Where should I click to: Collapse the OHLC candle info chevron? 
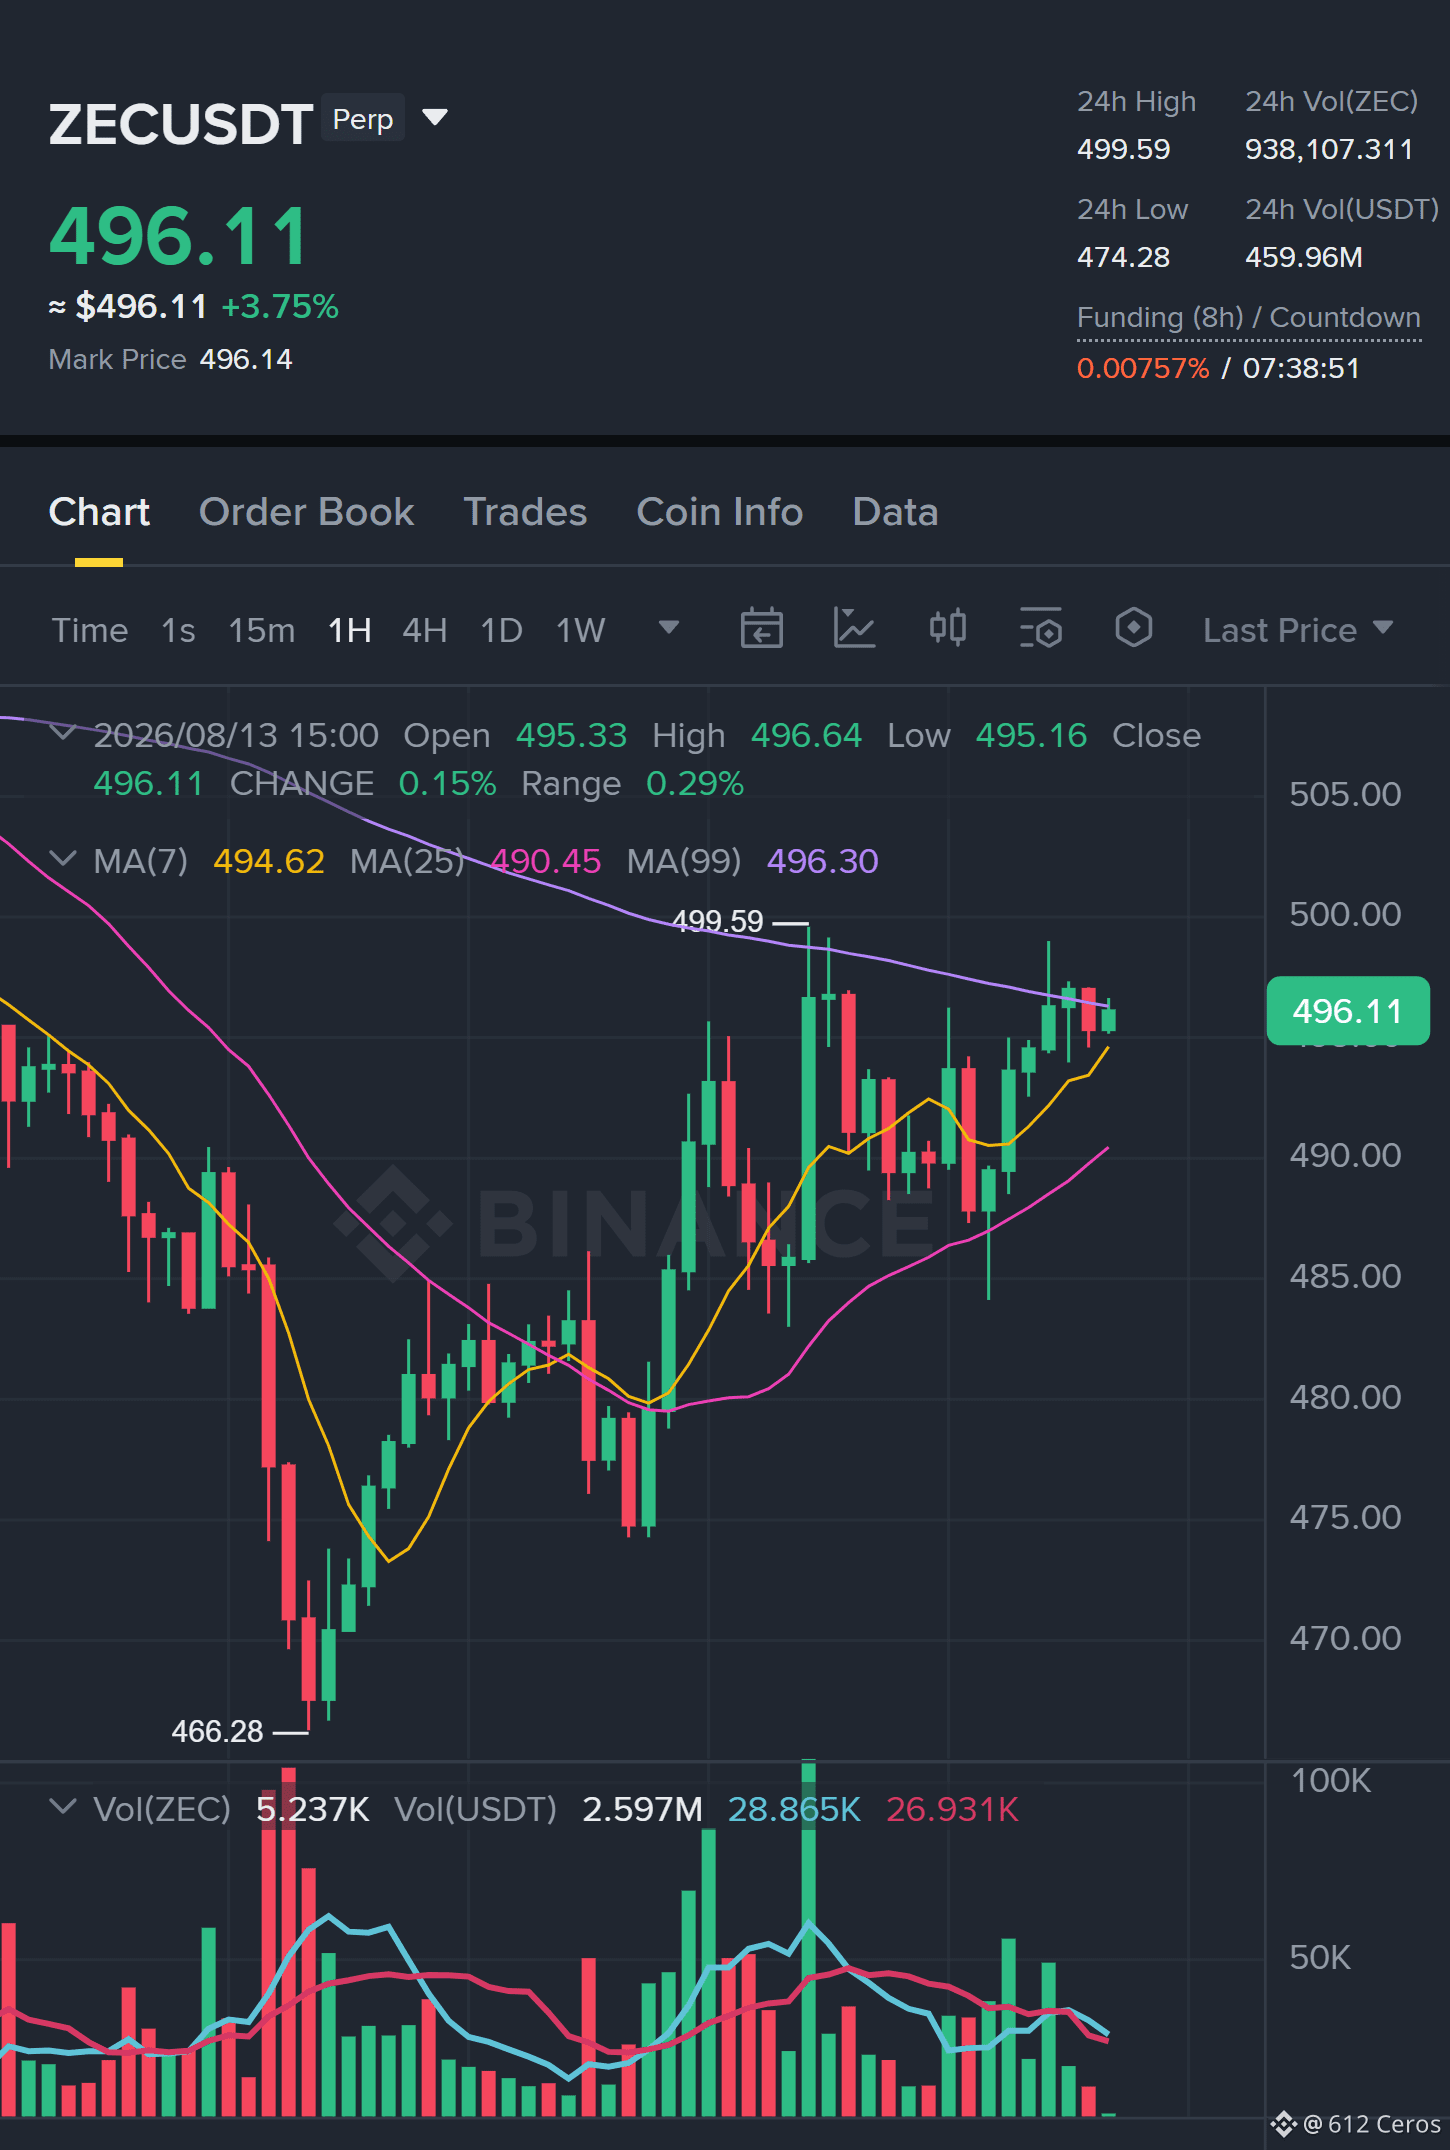[x=63, y=733]
